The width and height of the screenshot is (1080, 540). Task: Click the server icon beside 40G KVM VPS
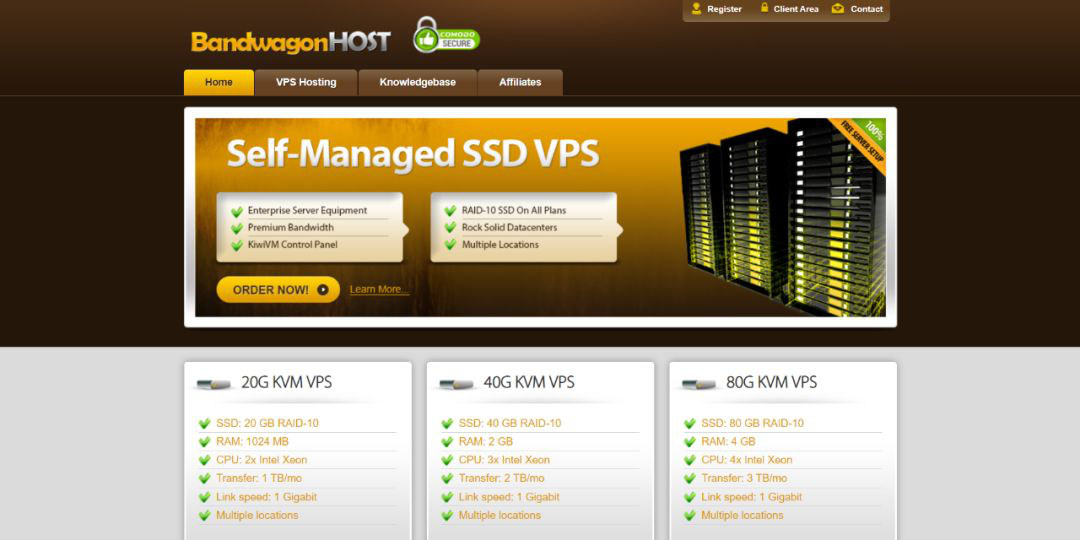coord(457,384)
